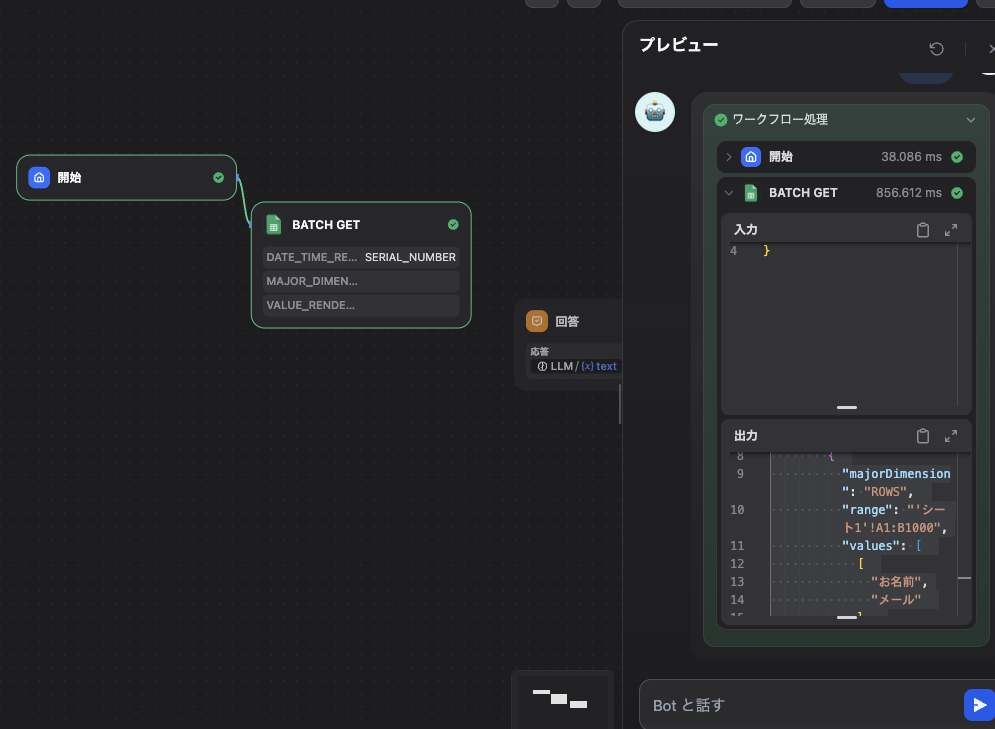
Task: Click the 出力 panel bottom resize handle
Action: tap(847, 617)
